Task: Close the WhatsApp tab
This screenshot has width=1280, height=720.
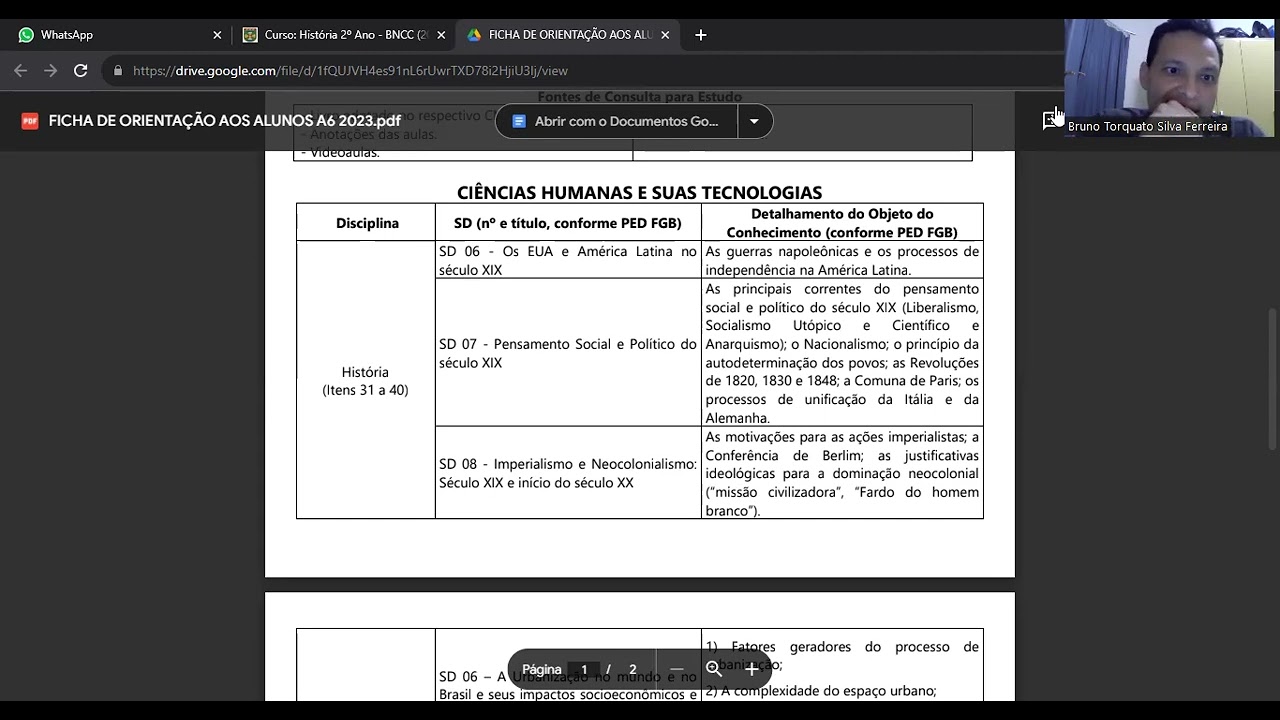Action: point(217,35)
